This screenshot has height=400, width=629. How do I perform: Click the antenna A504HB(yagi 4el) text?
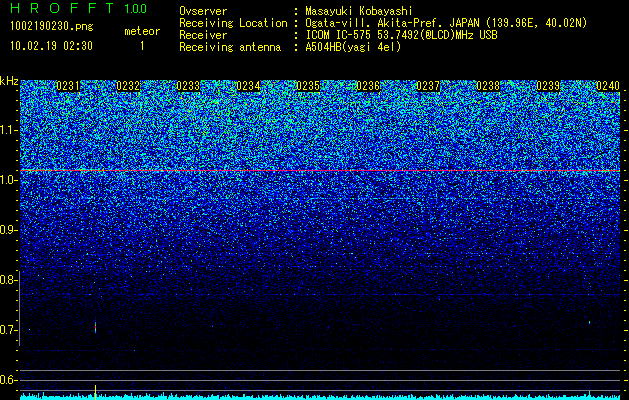coord(353,47)
